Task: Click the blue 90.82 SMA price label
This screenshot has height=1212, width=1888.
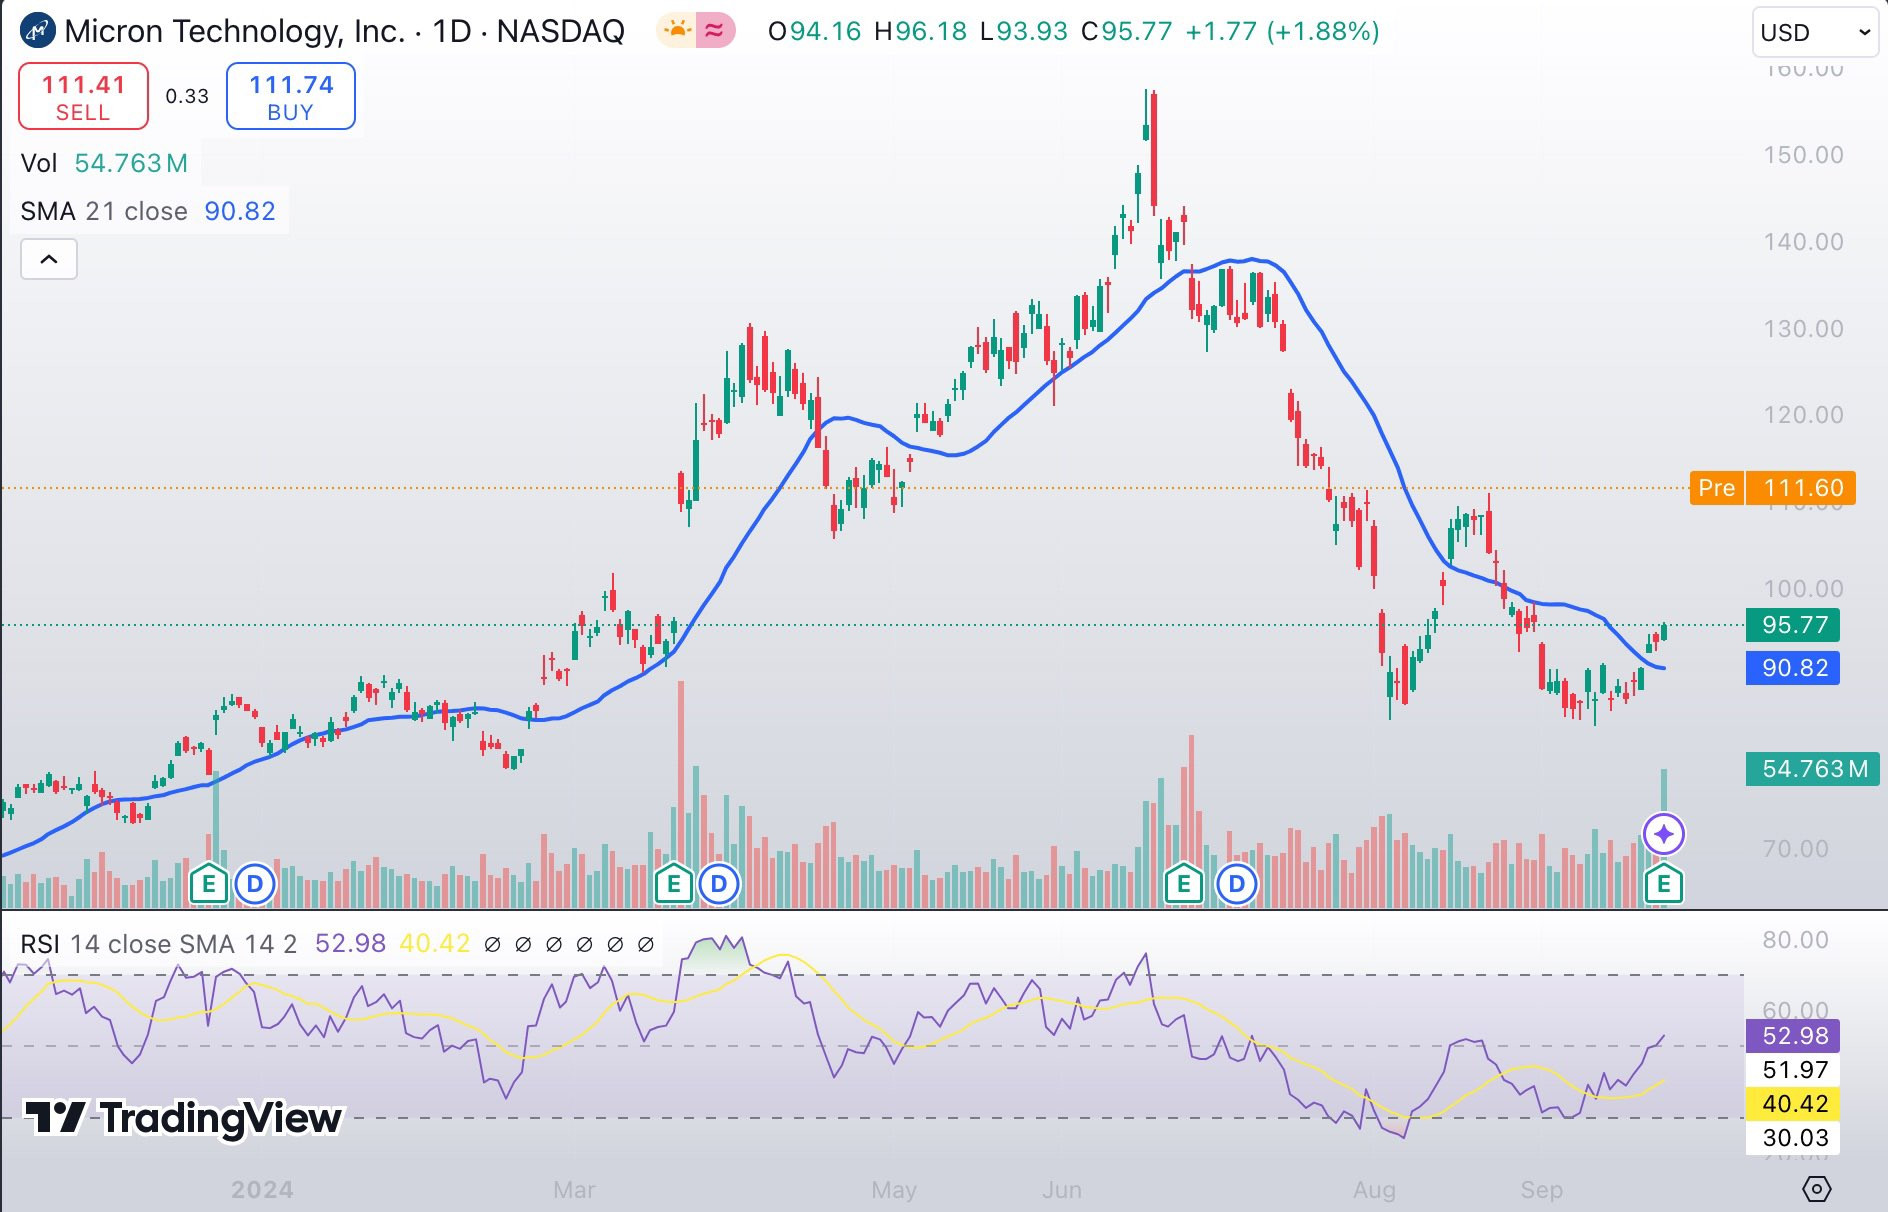Action: pyautogui.click(x=1793, y=668)
